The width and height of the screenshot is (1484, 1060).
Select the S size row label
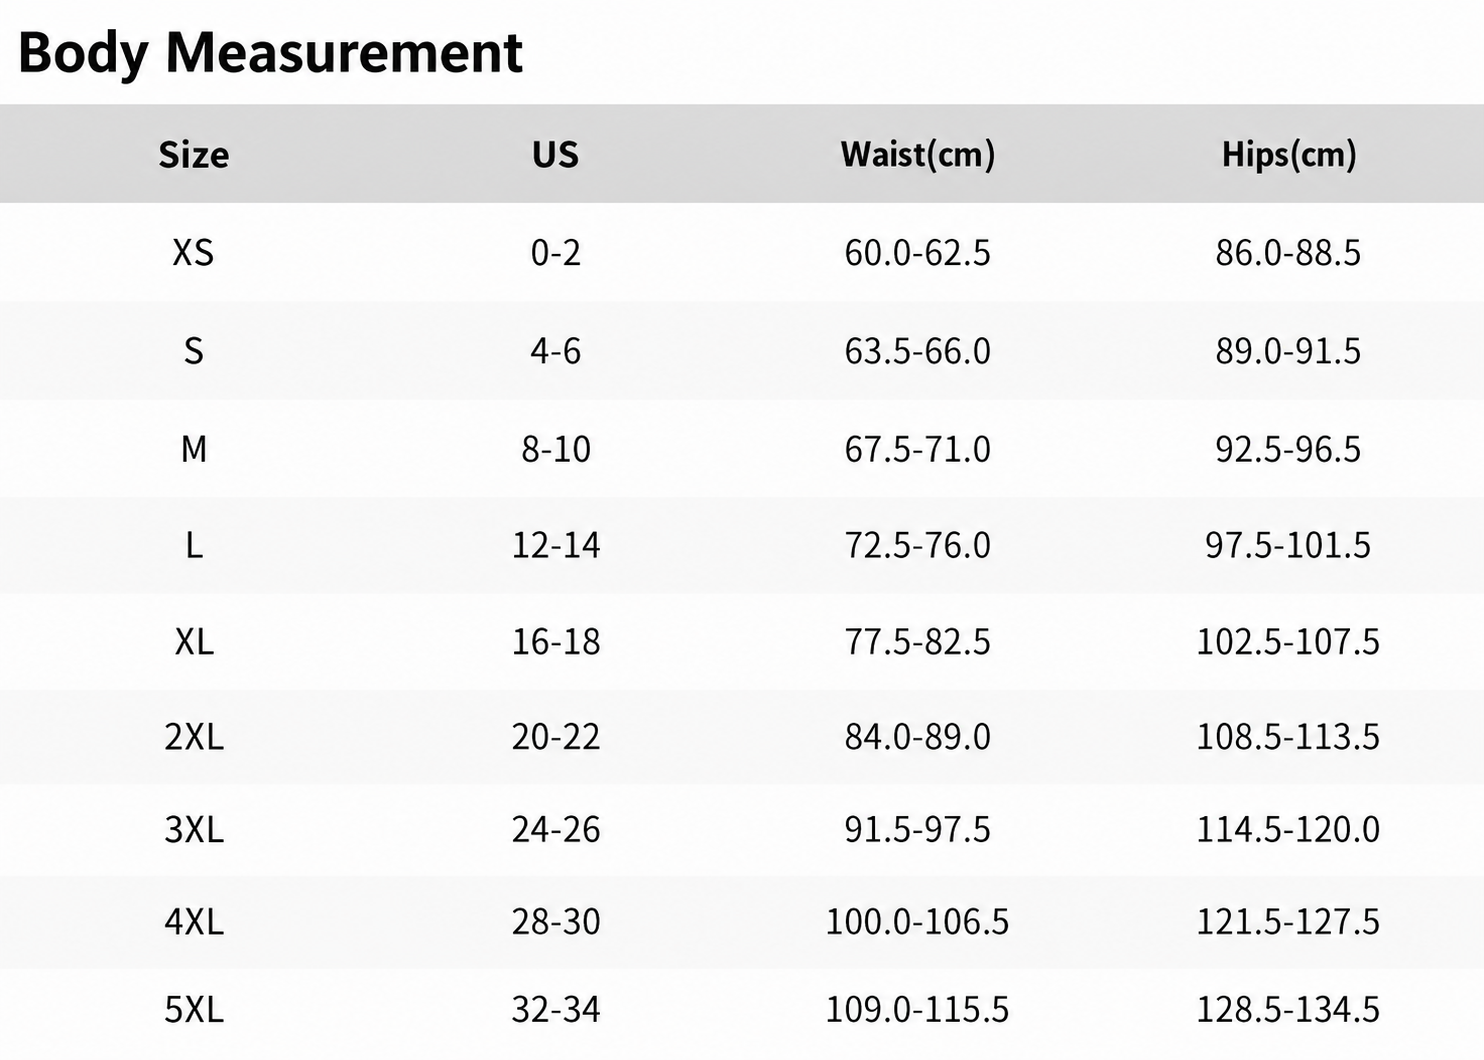pos(194,351)
